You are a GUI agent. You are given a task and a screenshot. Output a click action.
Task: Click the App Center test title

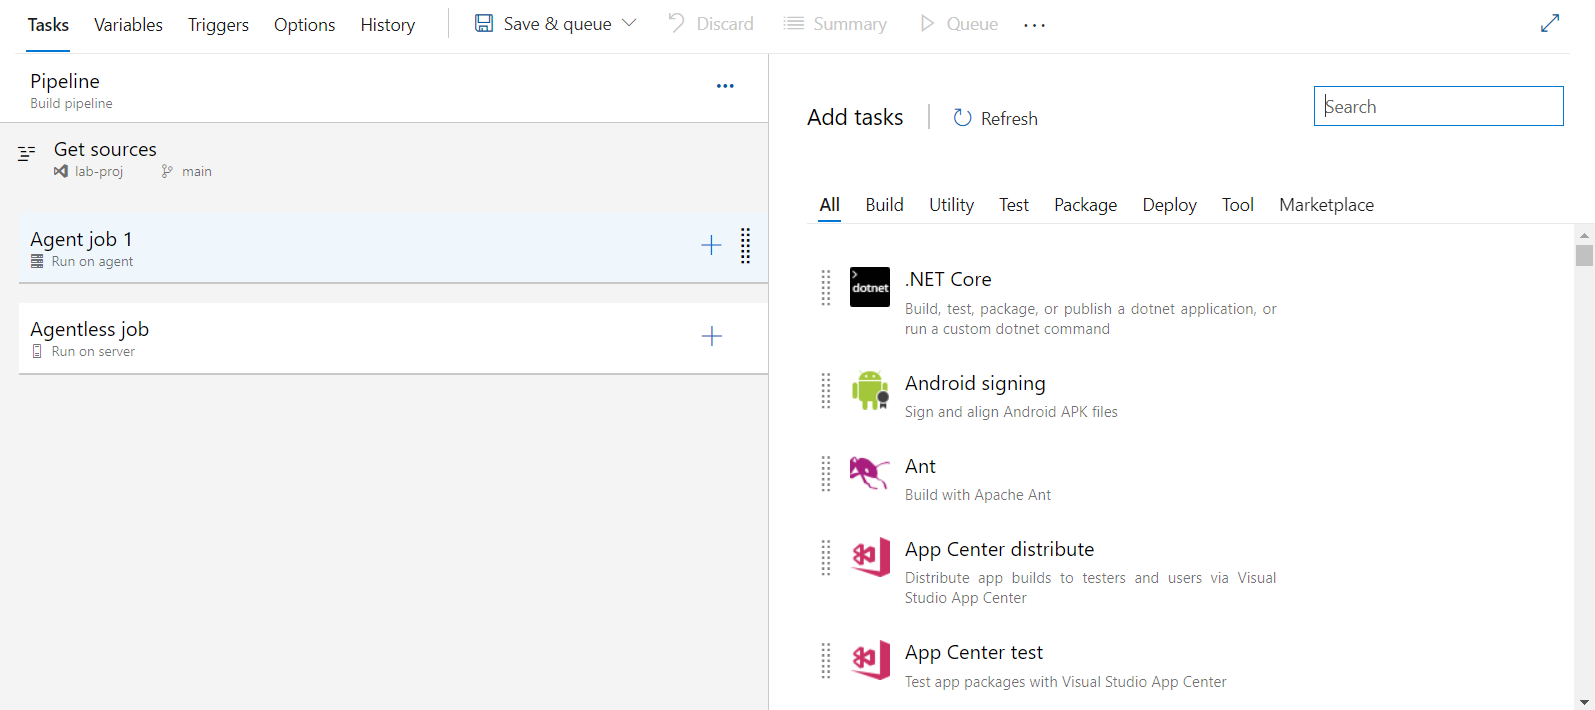click(x=974, y=653)
